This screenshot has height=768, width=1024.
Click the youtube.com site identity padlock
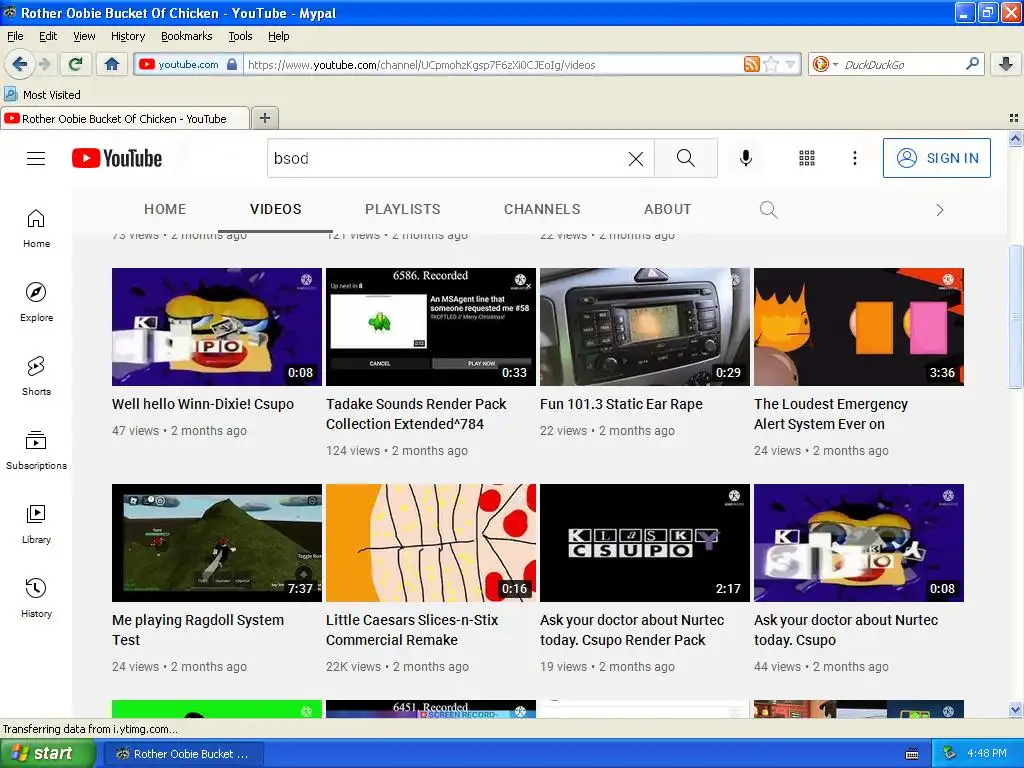232,64
